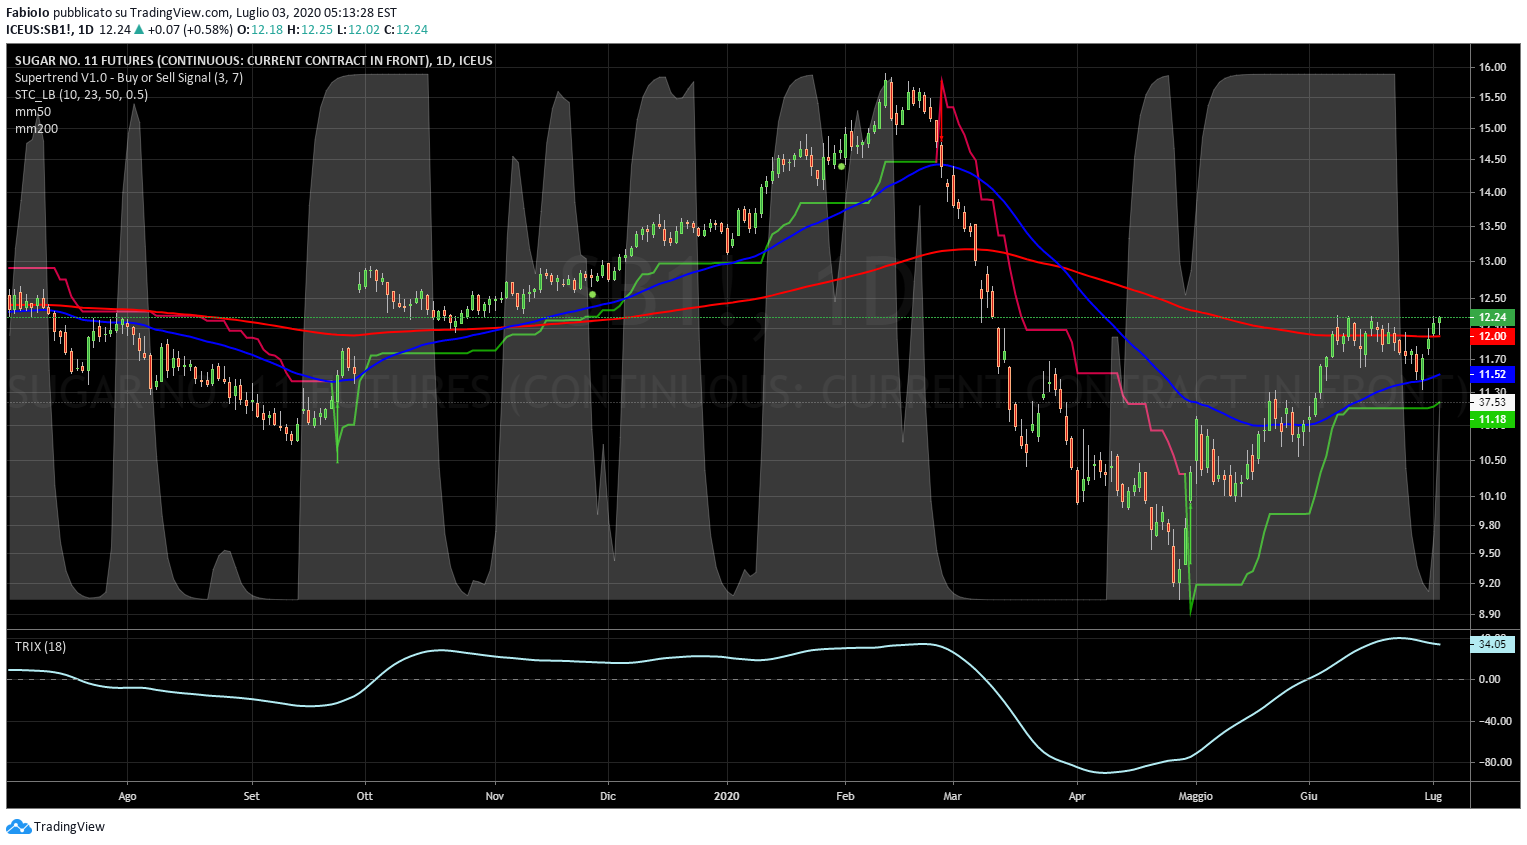Click the 9.80 price axis label
The height and width of the screenshot is (845, 1527).
pos(1489,526)
